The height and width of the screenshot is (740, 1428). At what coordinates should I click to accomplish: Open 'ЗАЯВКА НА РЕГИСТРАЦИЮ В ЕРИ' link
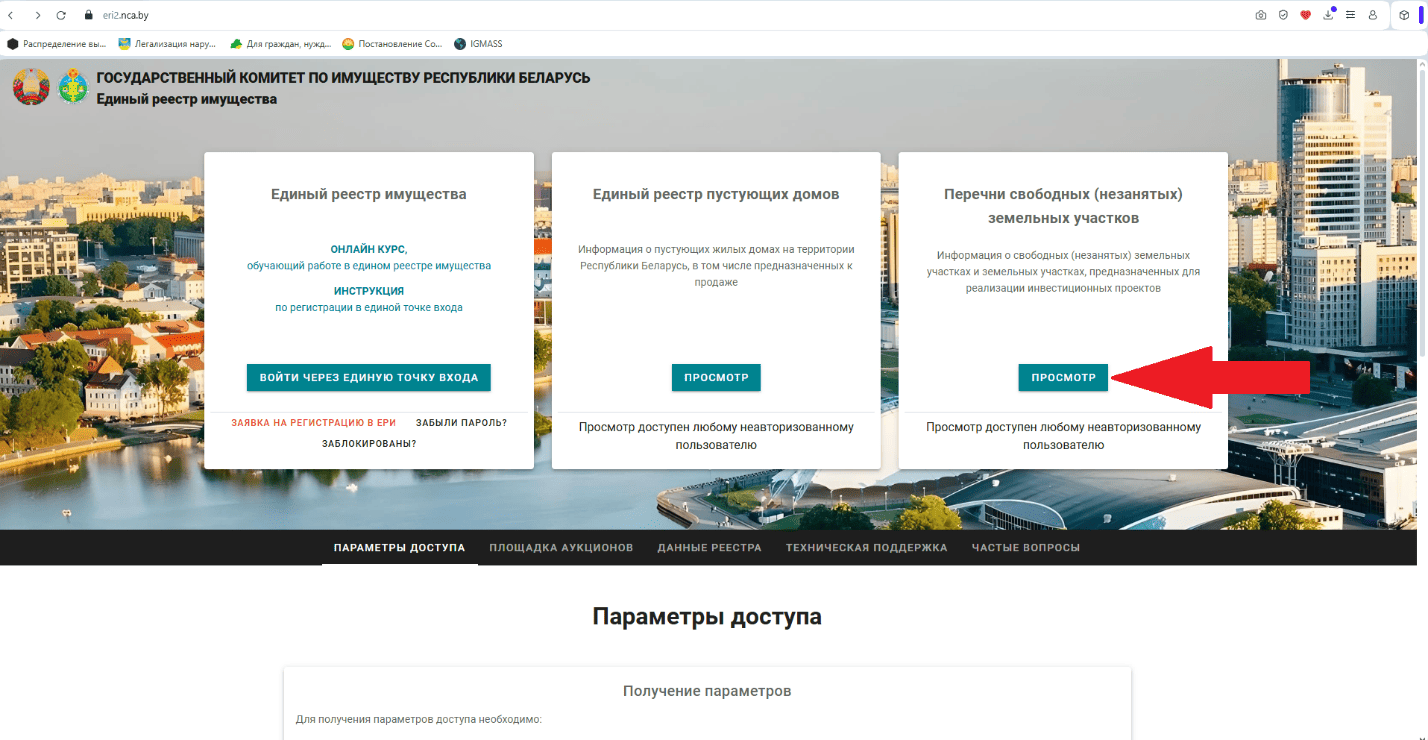pyautogui.click(x=314, y=423)
